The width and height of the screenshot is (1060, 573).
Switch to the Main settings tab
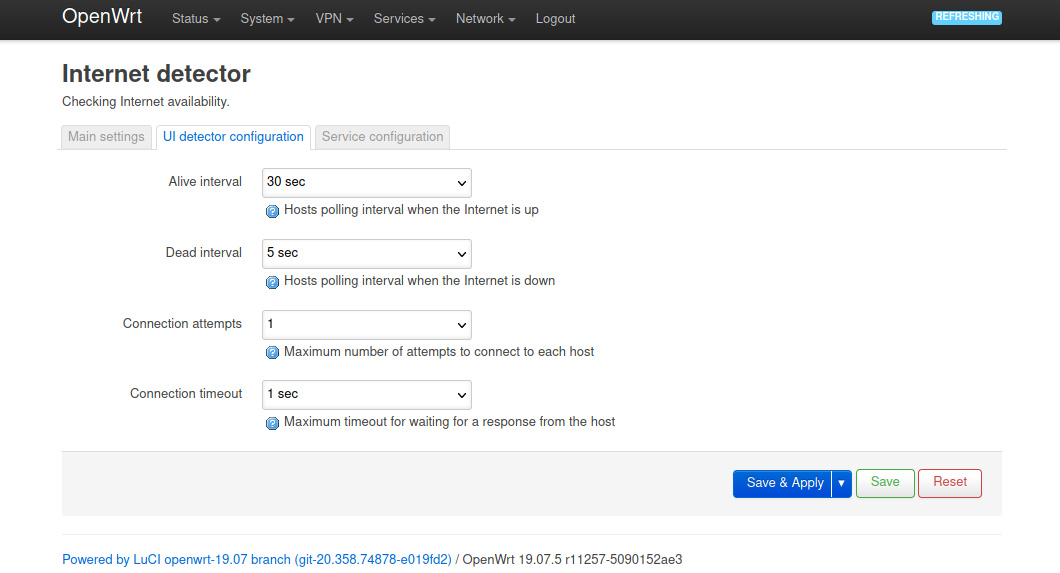coord(106,137)
